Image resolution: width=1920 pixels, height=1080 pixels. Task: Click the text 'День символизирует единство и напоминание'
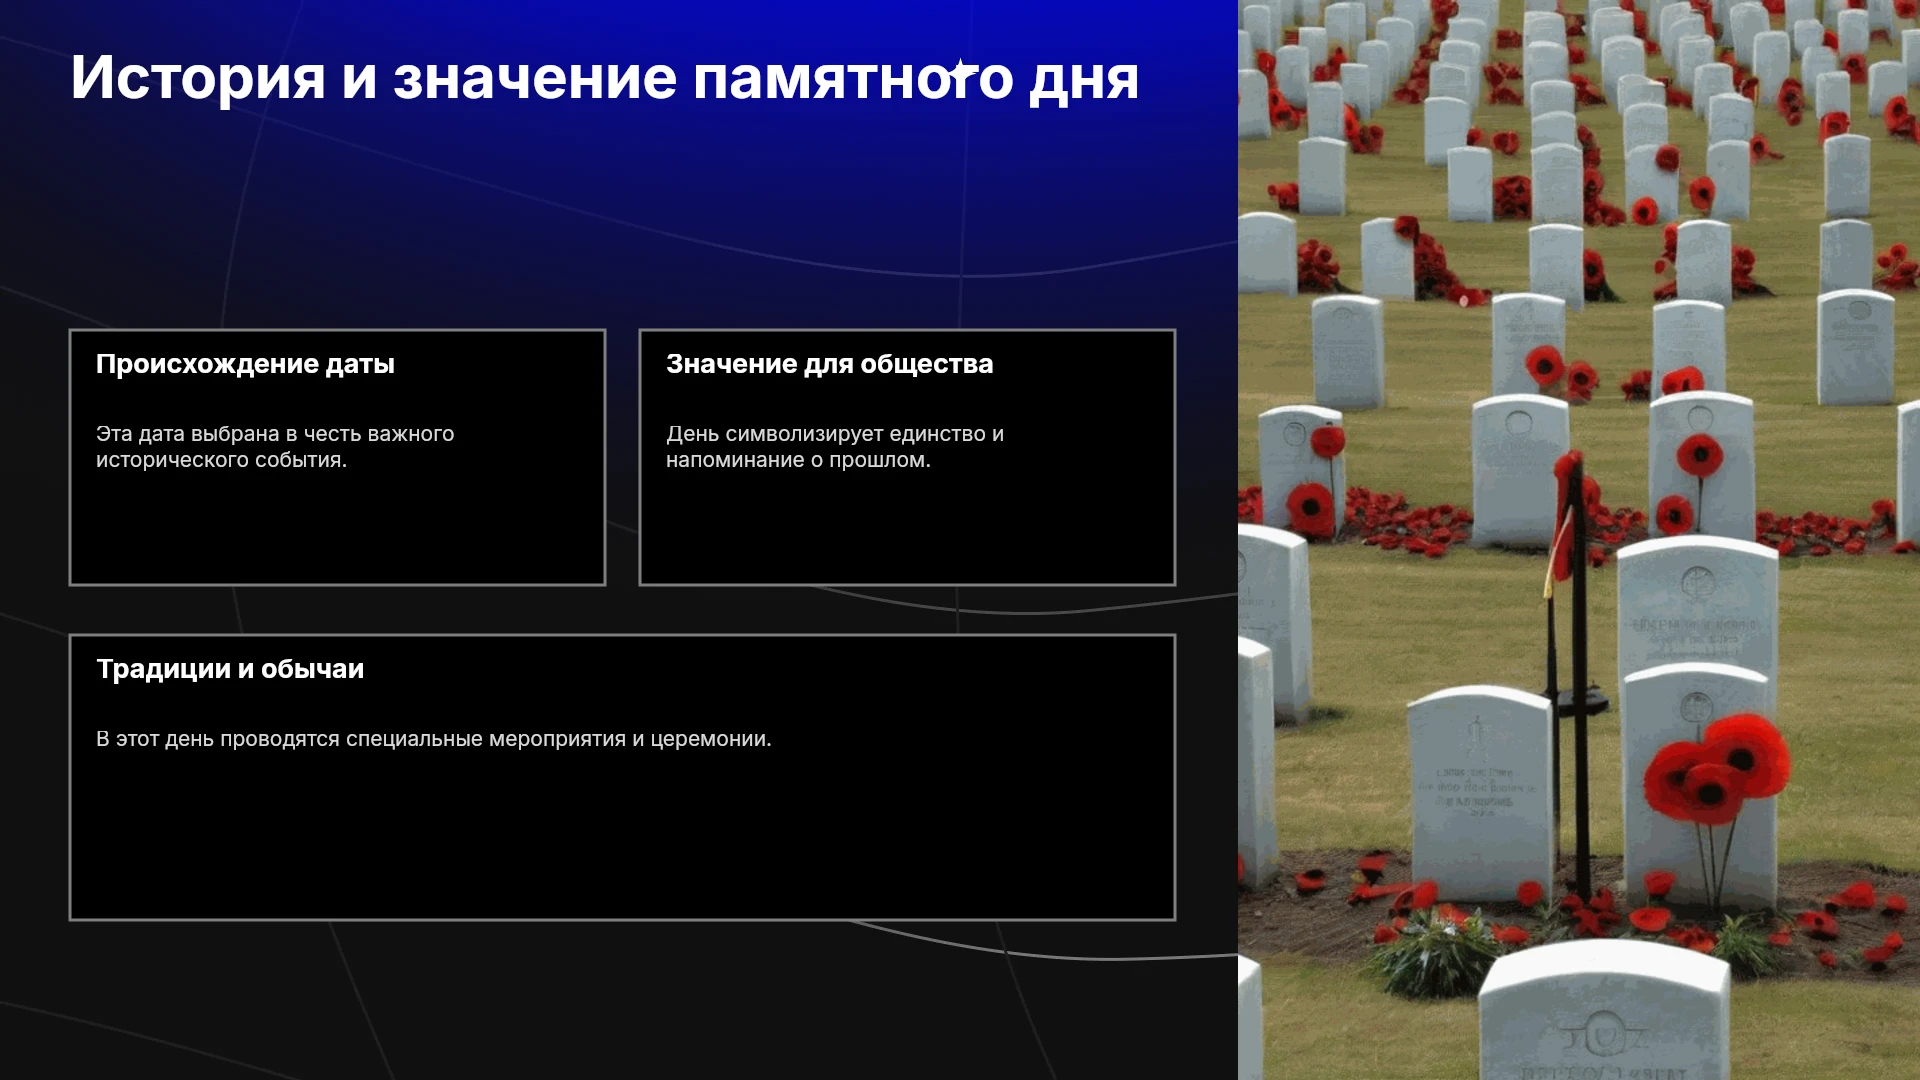pos(834,447)
